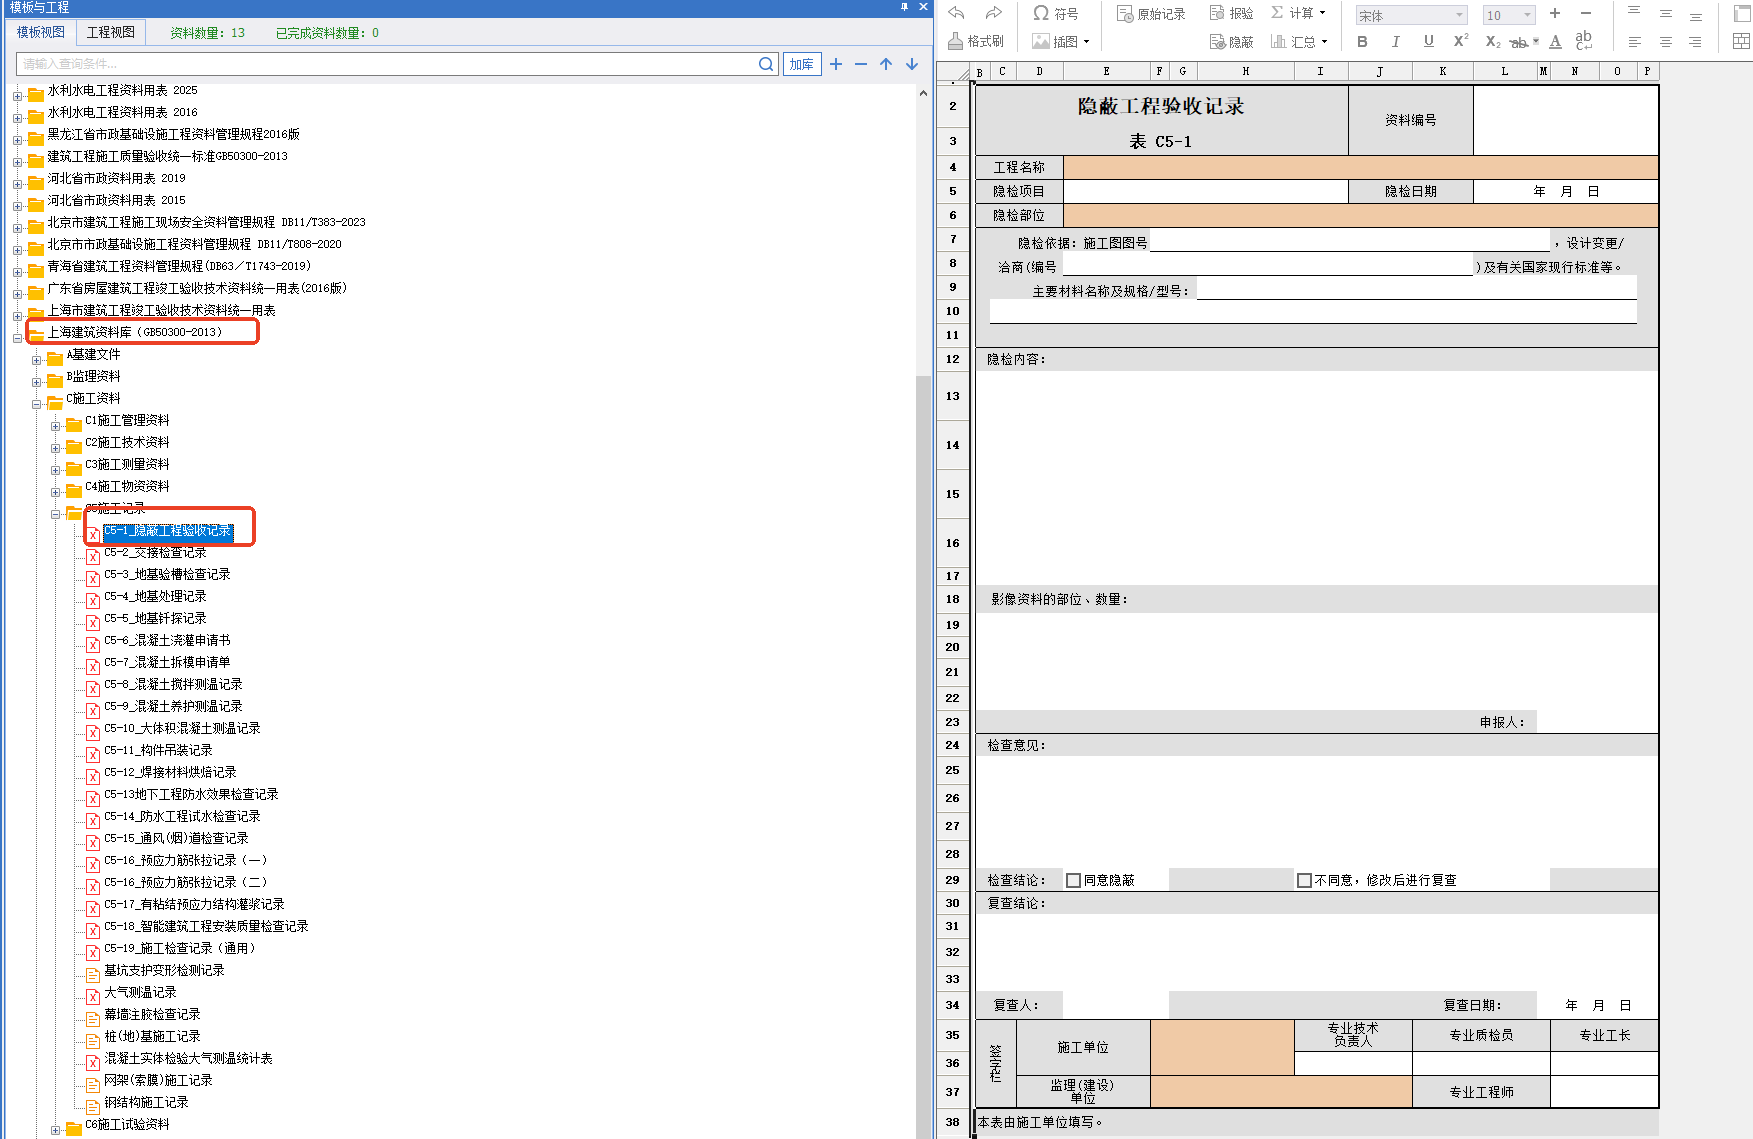Toggle bold formatting
The height and width of the screenshot is (1139, 1753).
coord(1362,41)
